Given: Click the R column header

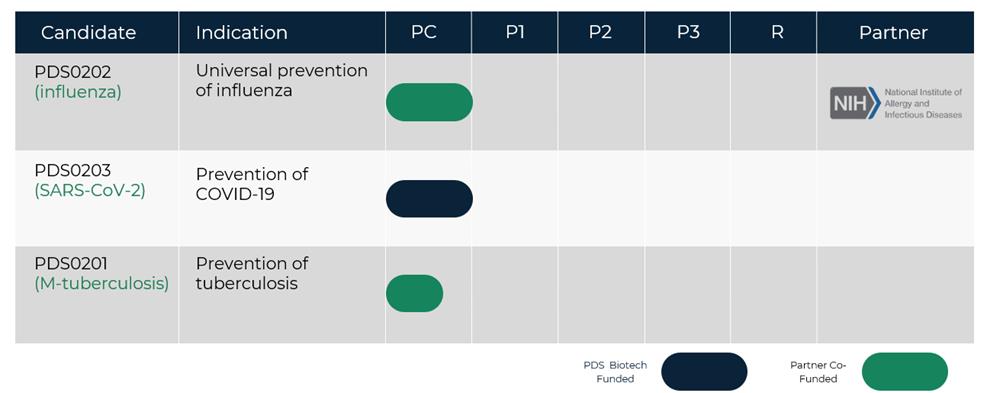Looking at the screenshot, I should (777, 33).
